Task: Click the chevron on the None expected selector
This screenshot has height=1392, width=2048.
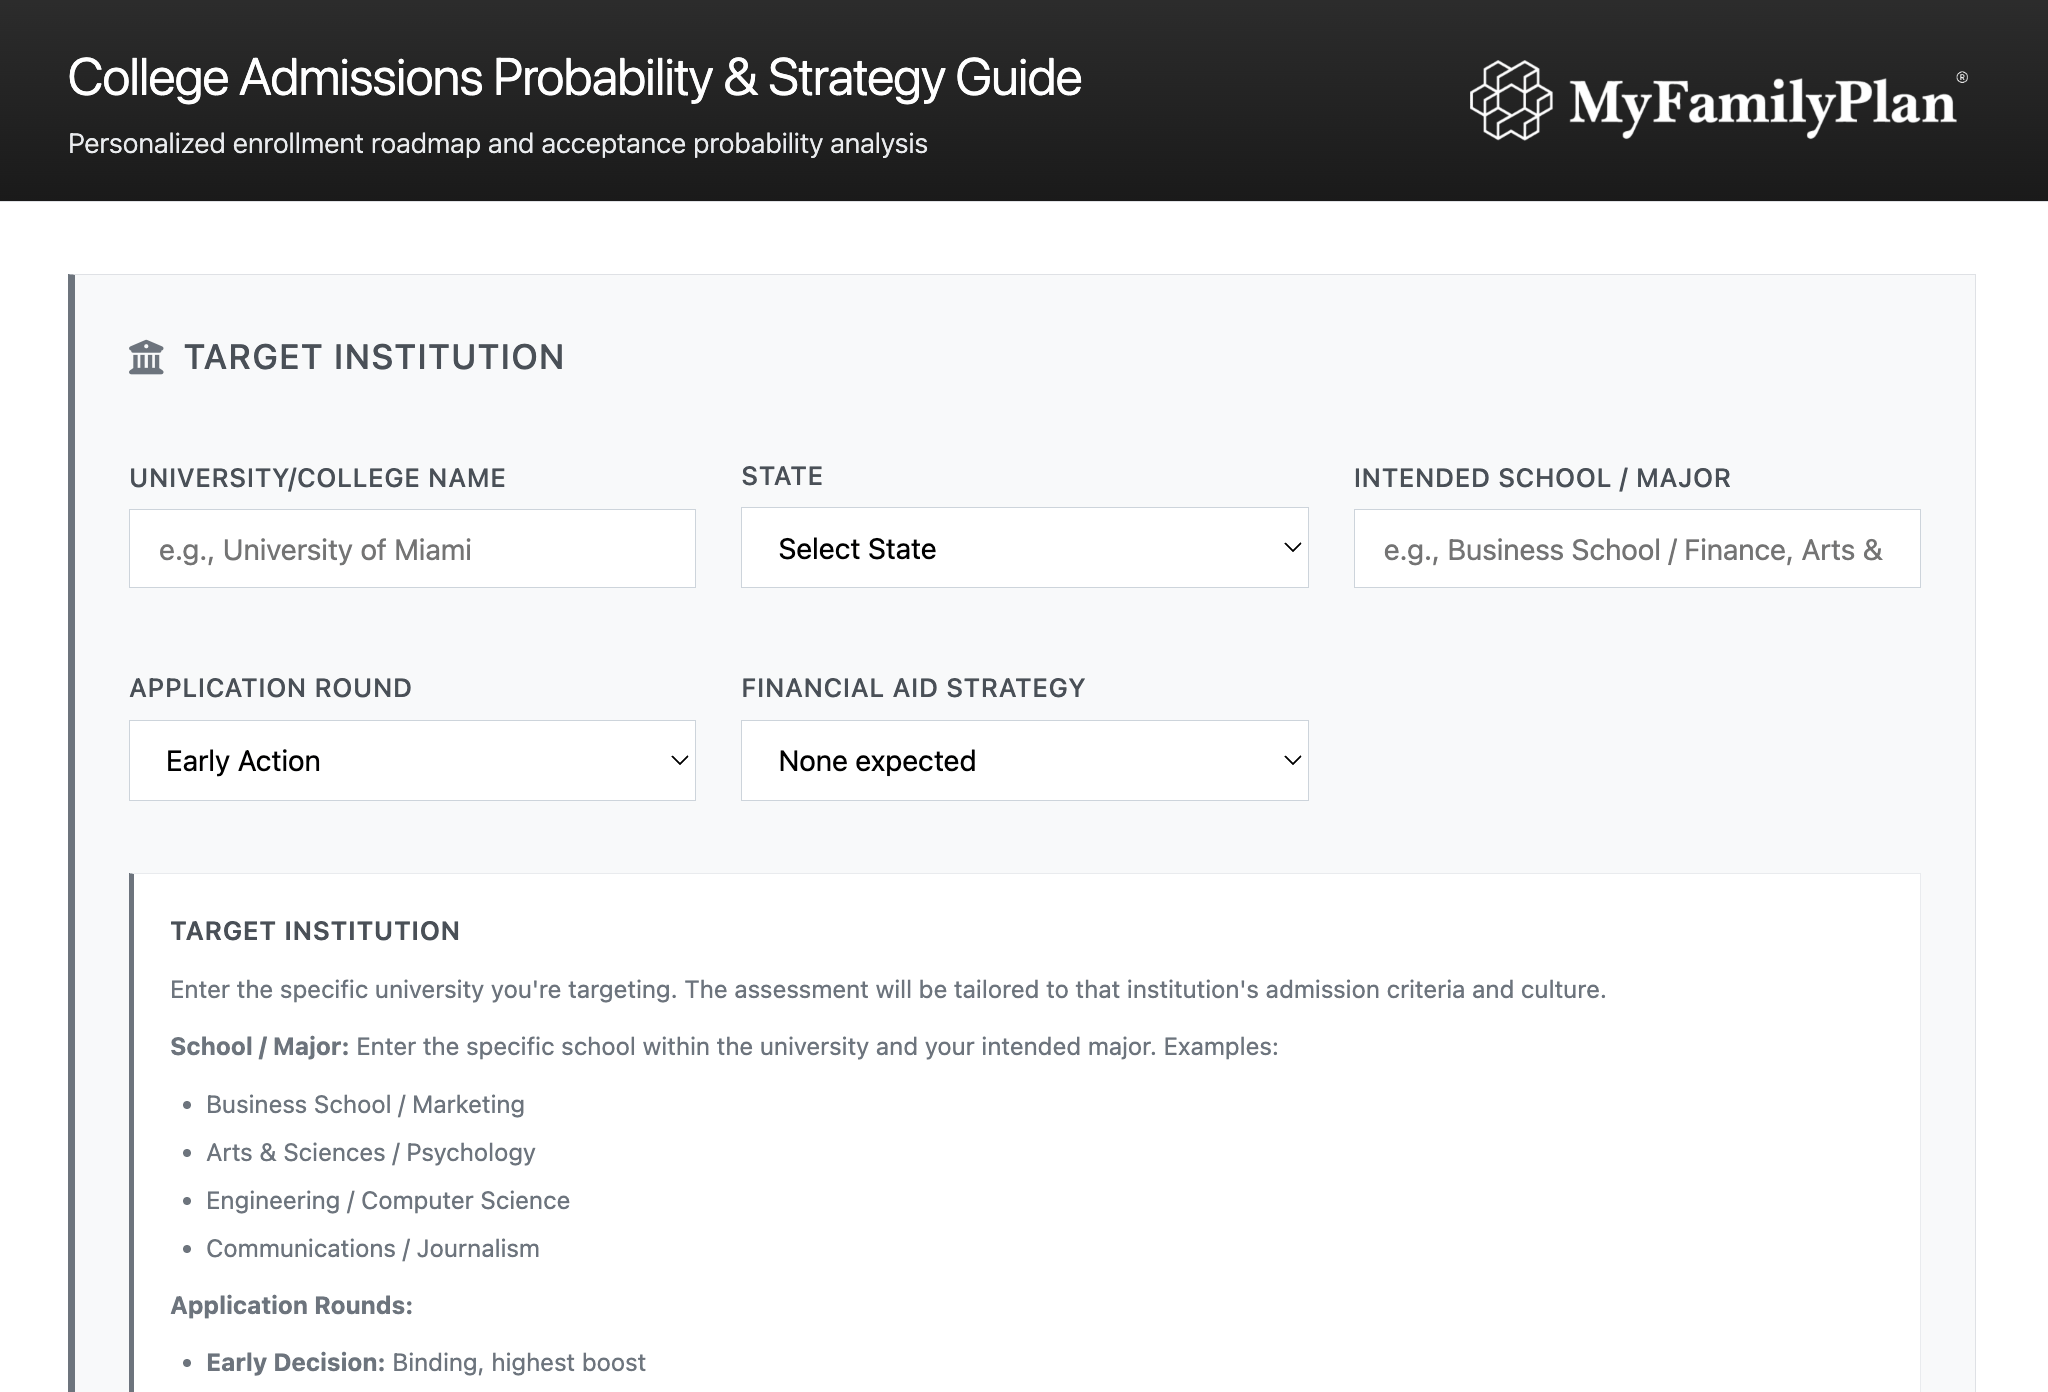Action: [1292, 760]
